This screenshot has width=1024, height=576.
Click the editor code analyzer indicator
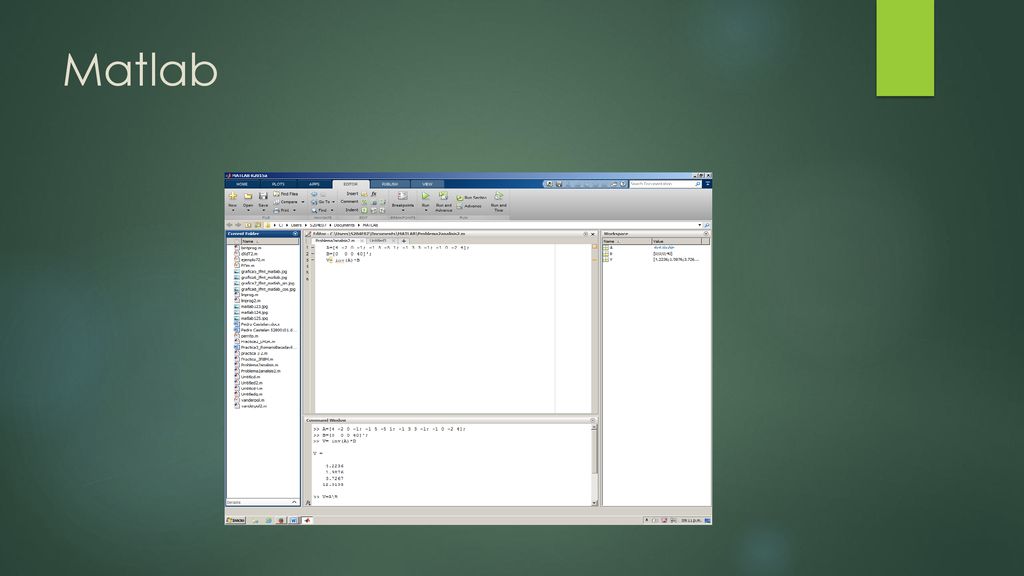pos(594,248)
